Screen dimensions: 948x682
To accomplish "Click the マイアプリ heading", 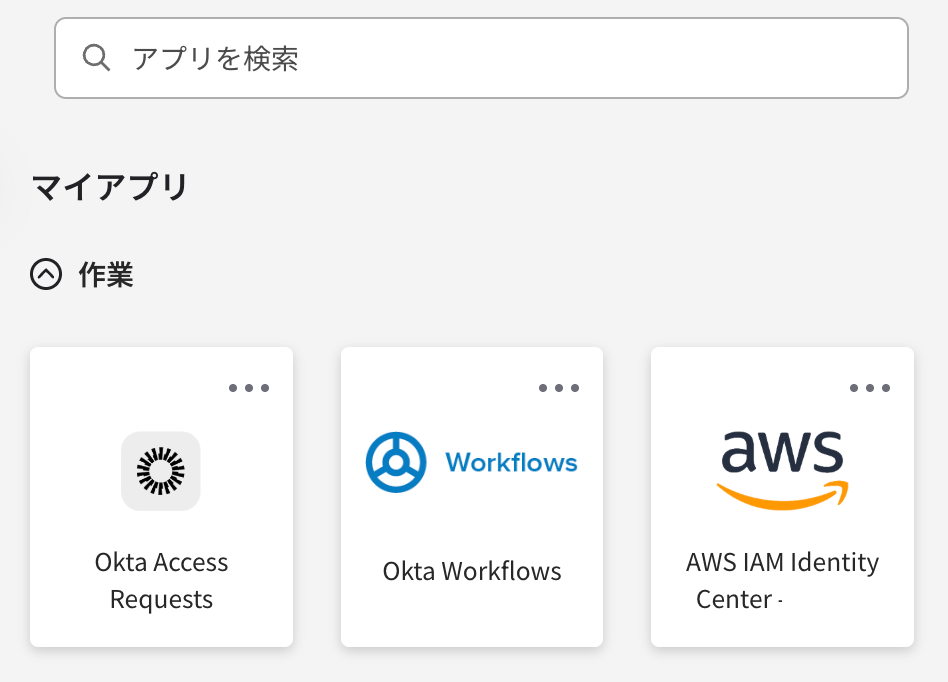I will tap(110, 187).
